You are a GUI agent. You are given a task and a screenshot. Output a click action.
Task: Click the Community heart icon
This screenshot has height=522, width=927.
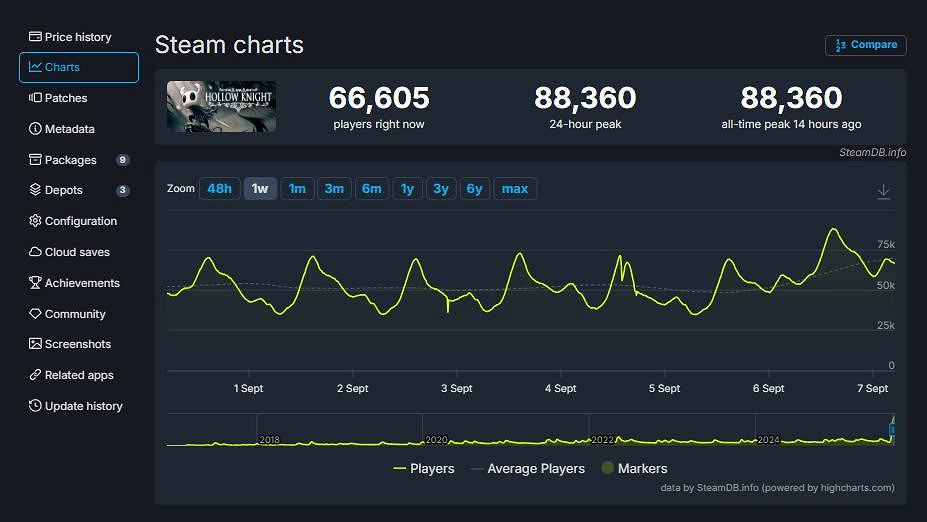tap(35, 314)
